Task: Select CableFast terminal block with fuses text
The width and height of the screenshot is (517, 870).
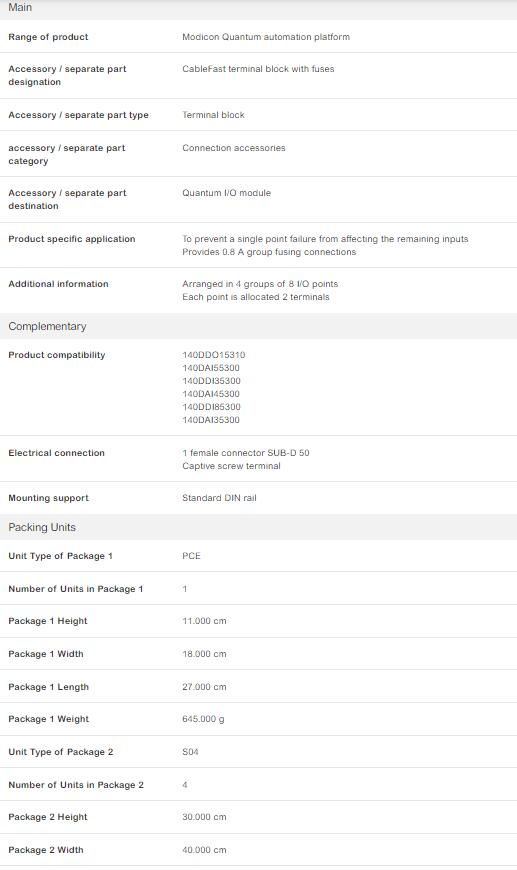Action: (x=258, y=69)
